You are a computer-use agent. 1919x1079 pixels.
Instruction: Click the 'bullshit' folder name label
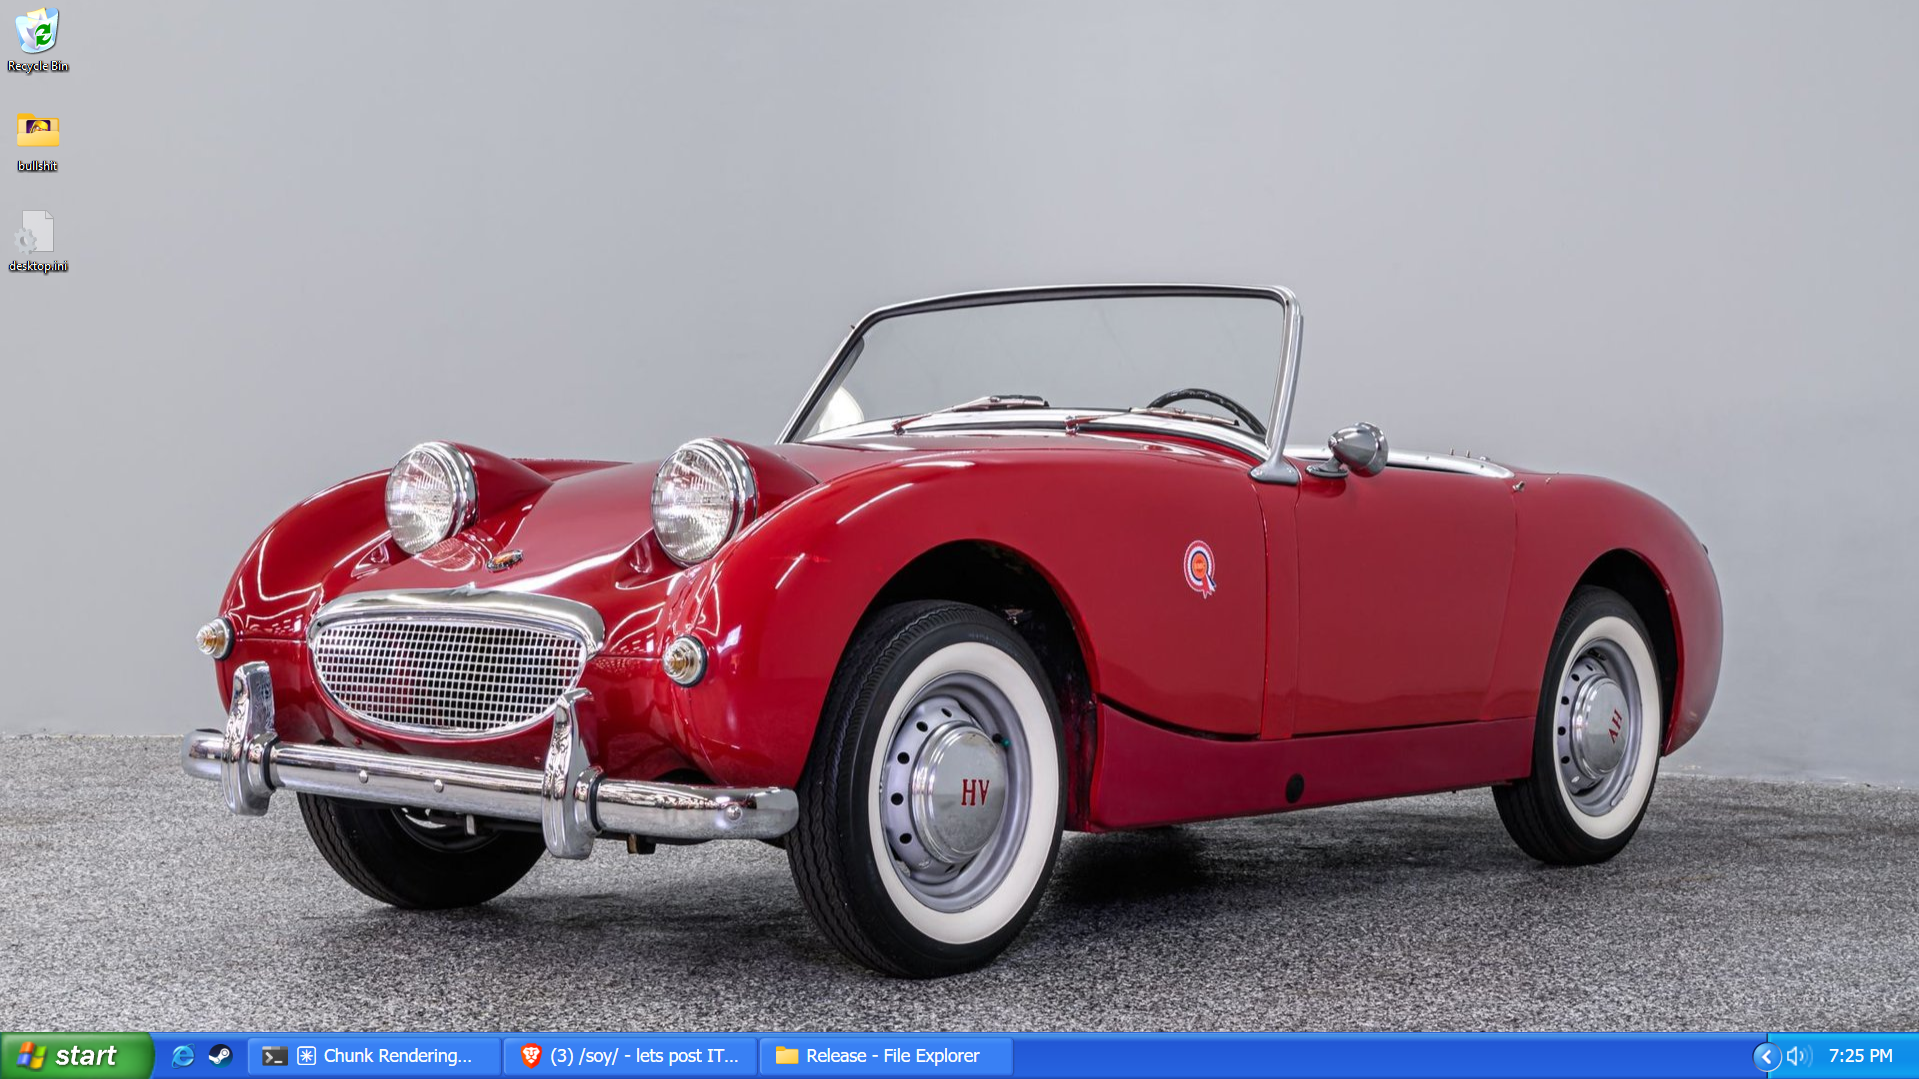click(x=38, y=166)
